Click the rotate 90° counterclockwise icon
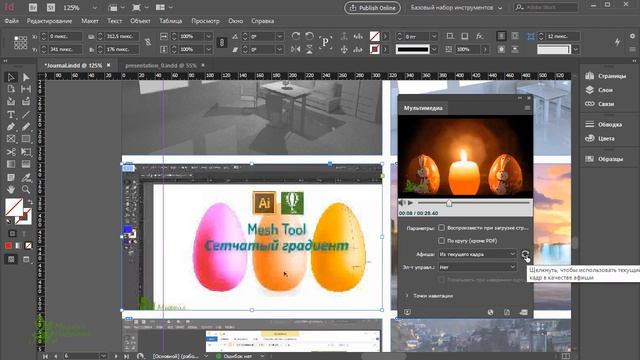Screen dimensions: 640x360 309,36
